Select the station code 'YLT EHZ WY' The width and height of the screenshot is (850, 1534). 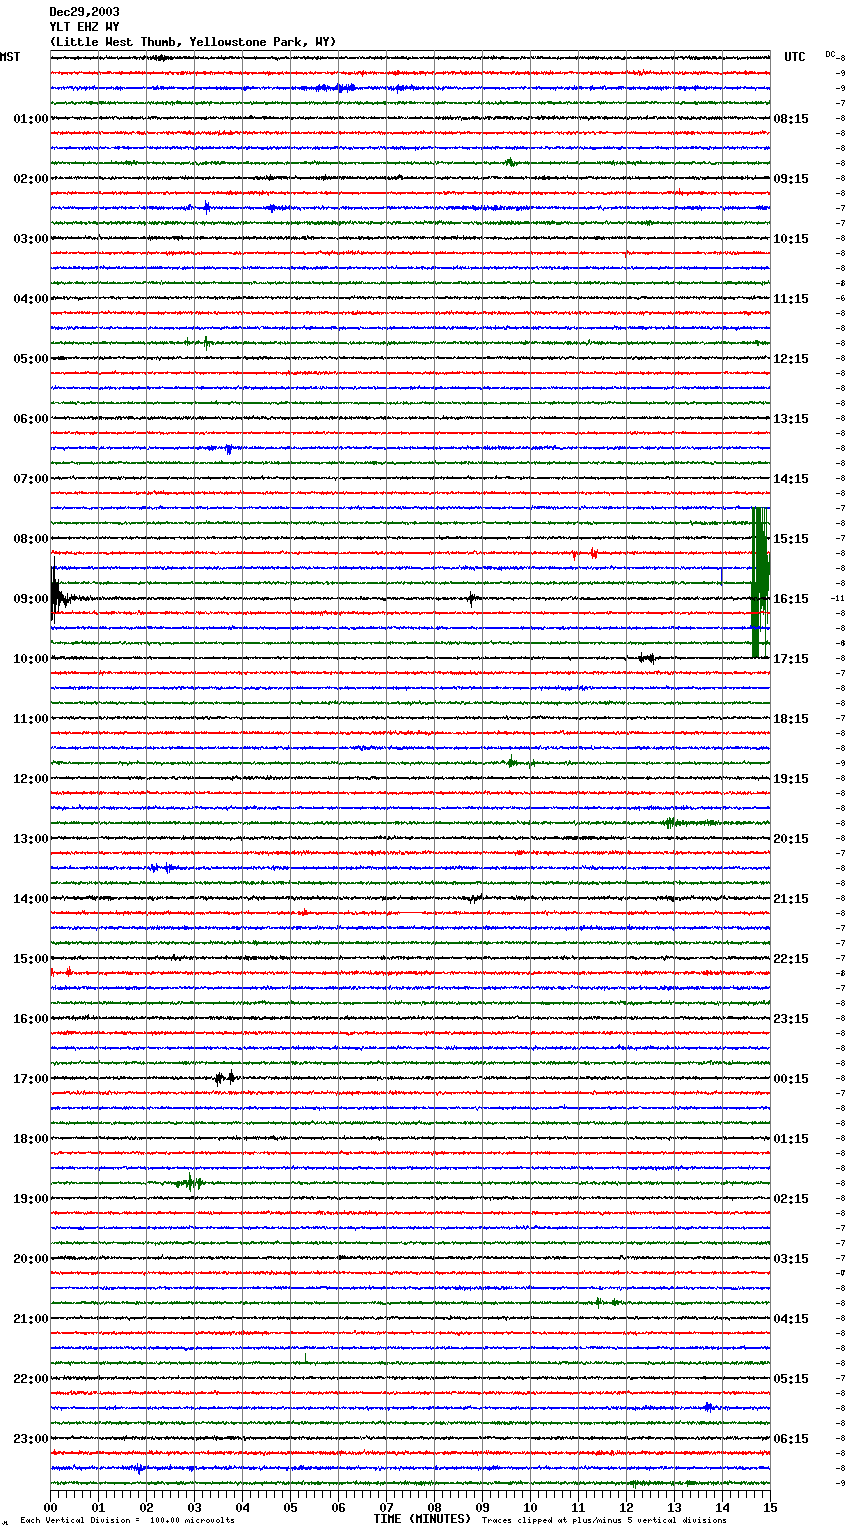point(84,27)
